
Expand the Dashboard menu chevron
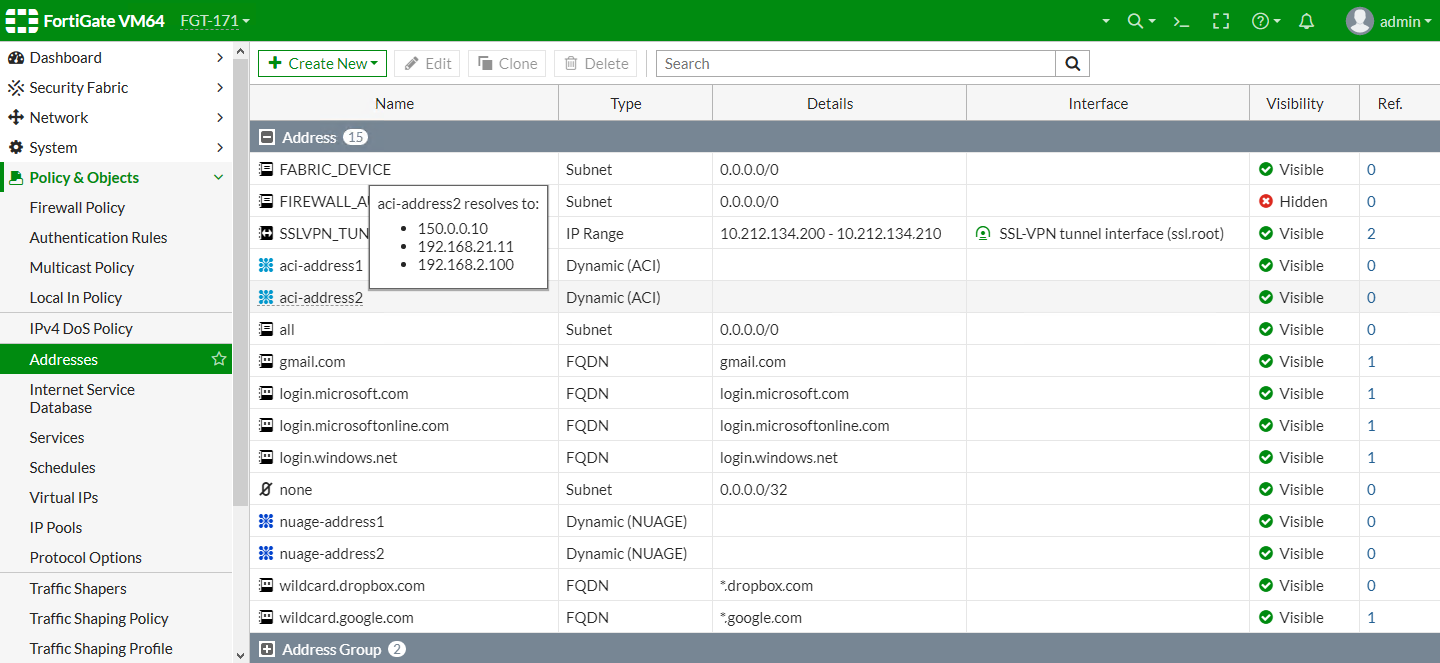pyautogui.click(x=220, y=58)
